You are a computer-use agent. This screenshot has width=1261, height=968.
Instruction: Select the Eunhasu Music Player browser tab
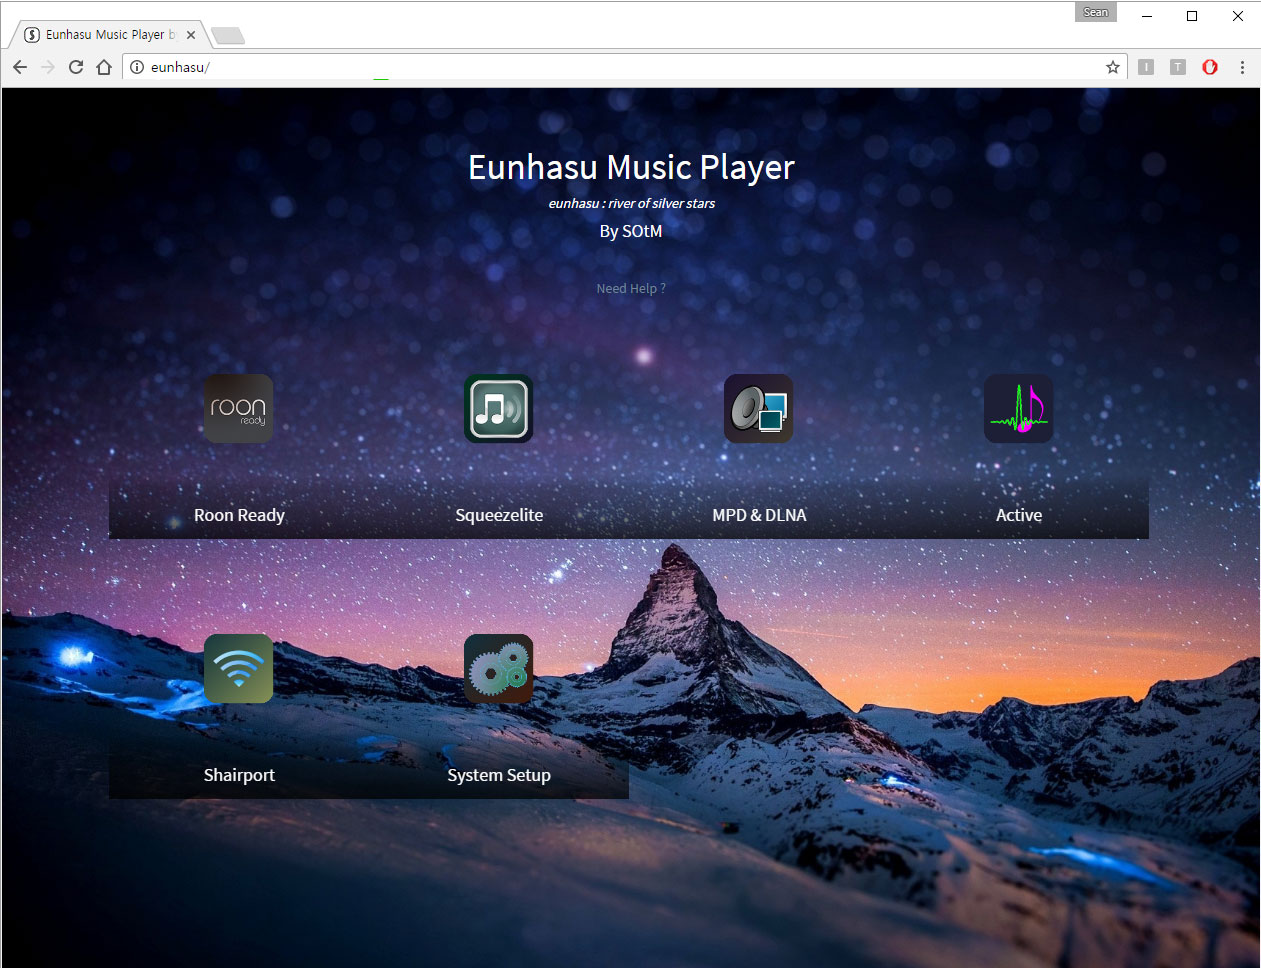108,34
